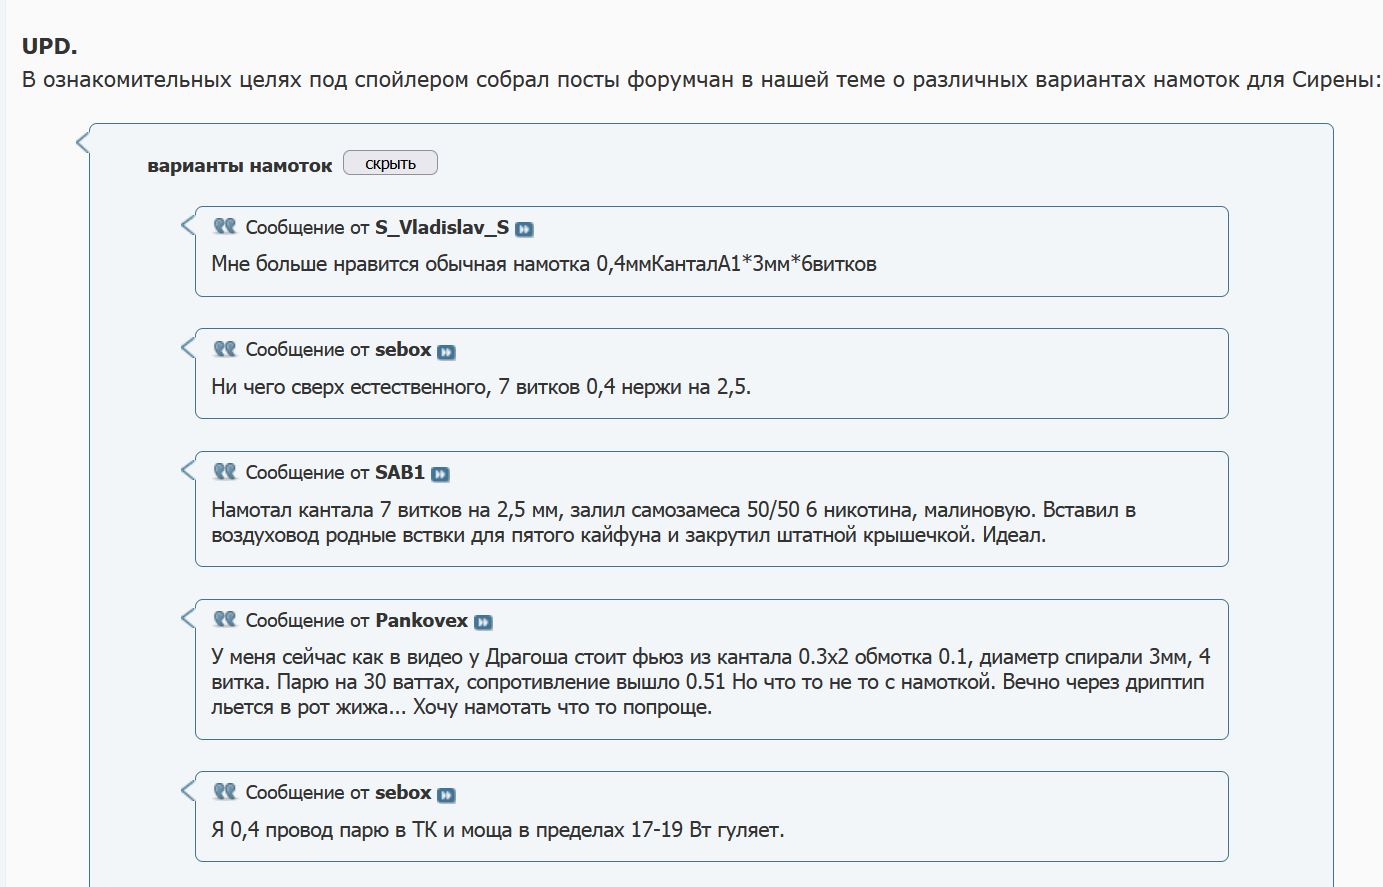Click the sebox name above 17-19 Вт text
1383x887 pixels.
tap(403, 792)
